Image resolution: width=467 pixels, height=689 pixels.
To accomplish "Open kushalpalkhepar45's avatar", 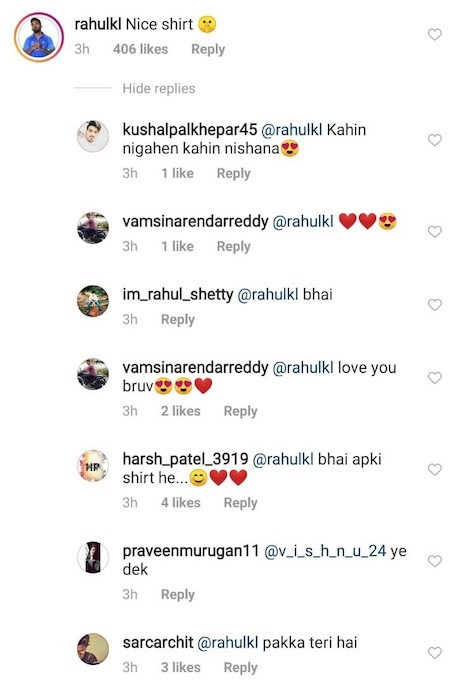I will click(93, 136).
